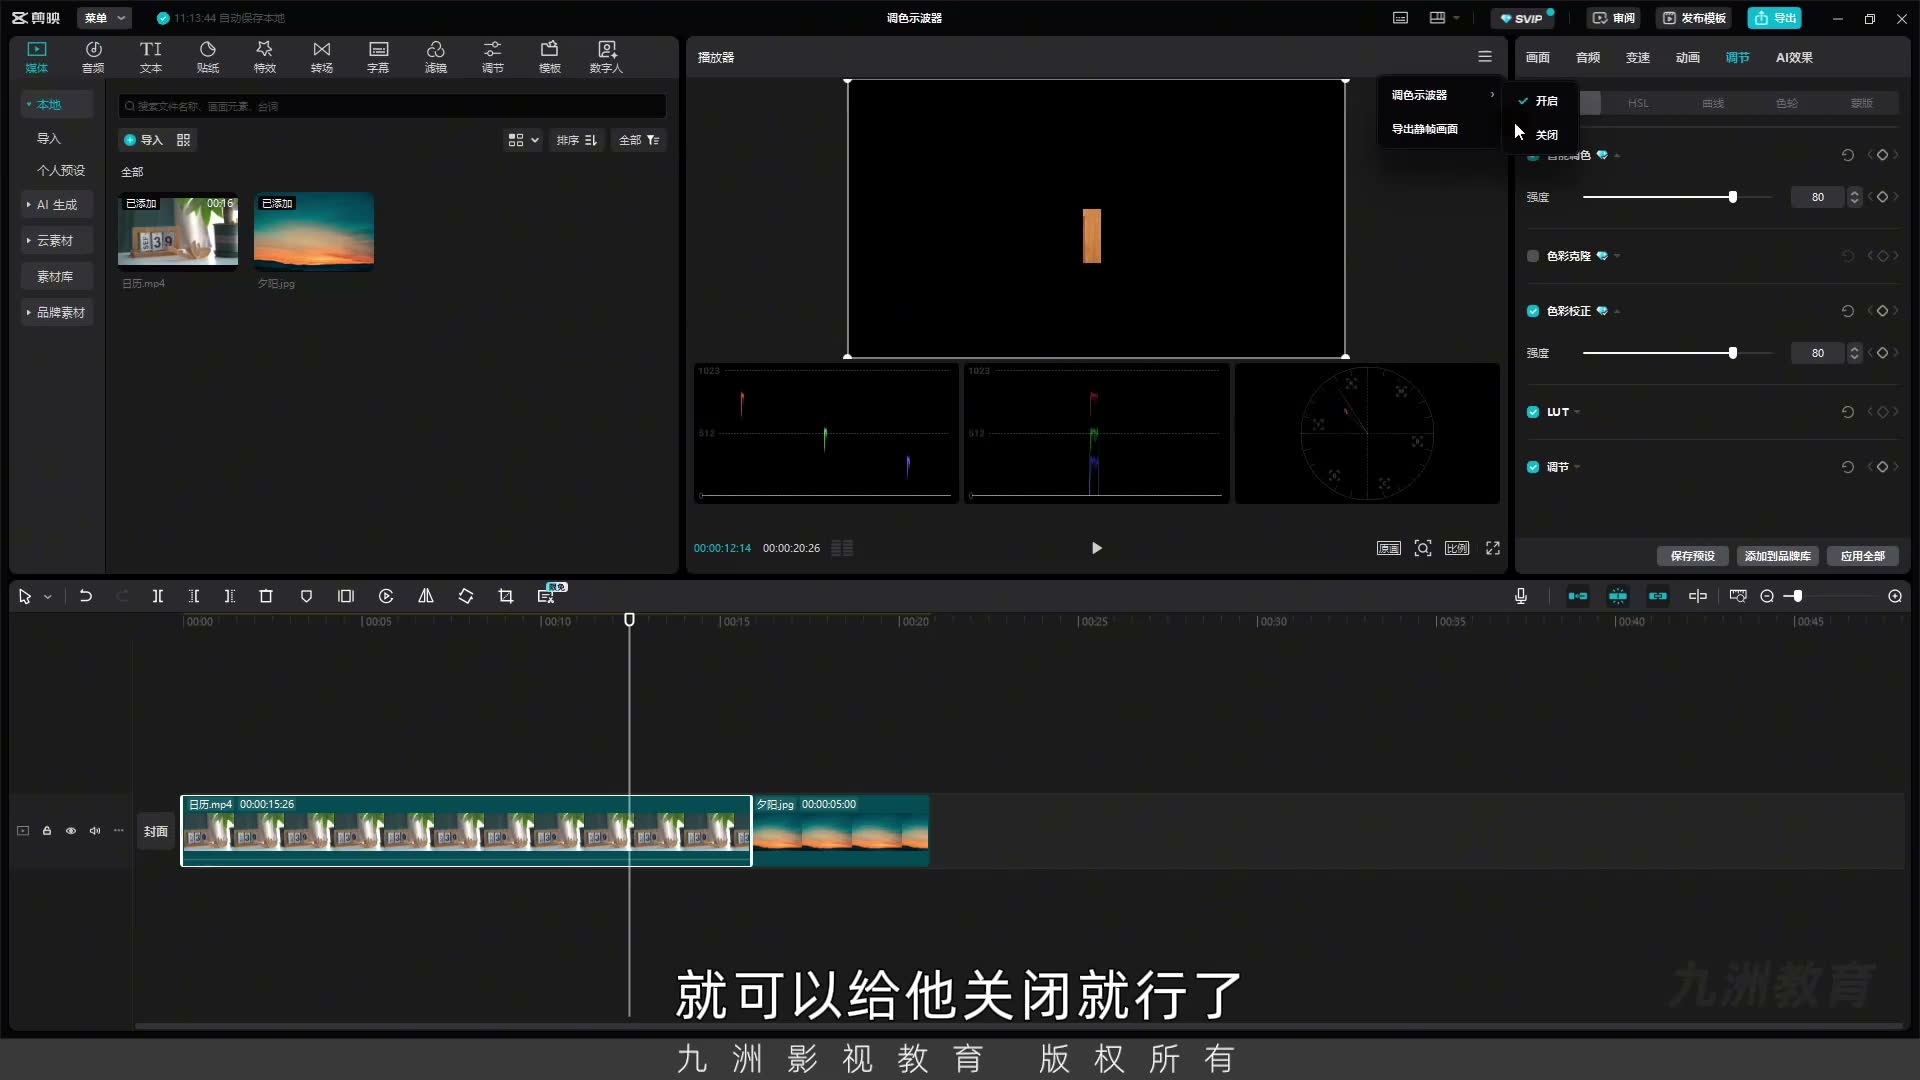Click the microphone record icon

(1520, 596)
